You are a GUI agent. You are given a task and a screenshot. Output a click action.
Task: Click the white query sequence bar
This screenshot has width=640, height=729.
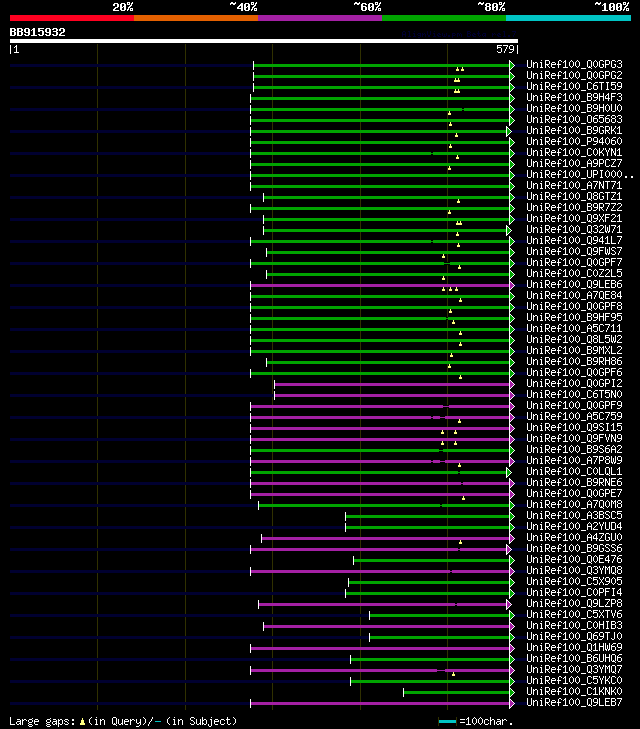(264, 41)
